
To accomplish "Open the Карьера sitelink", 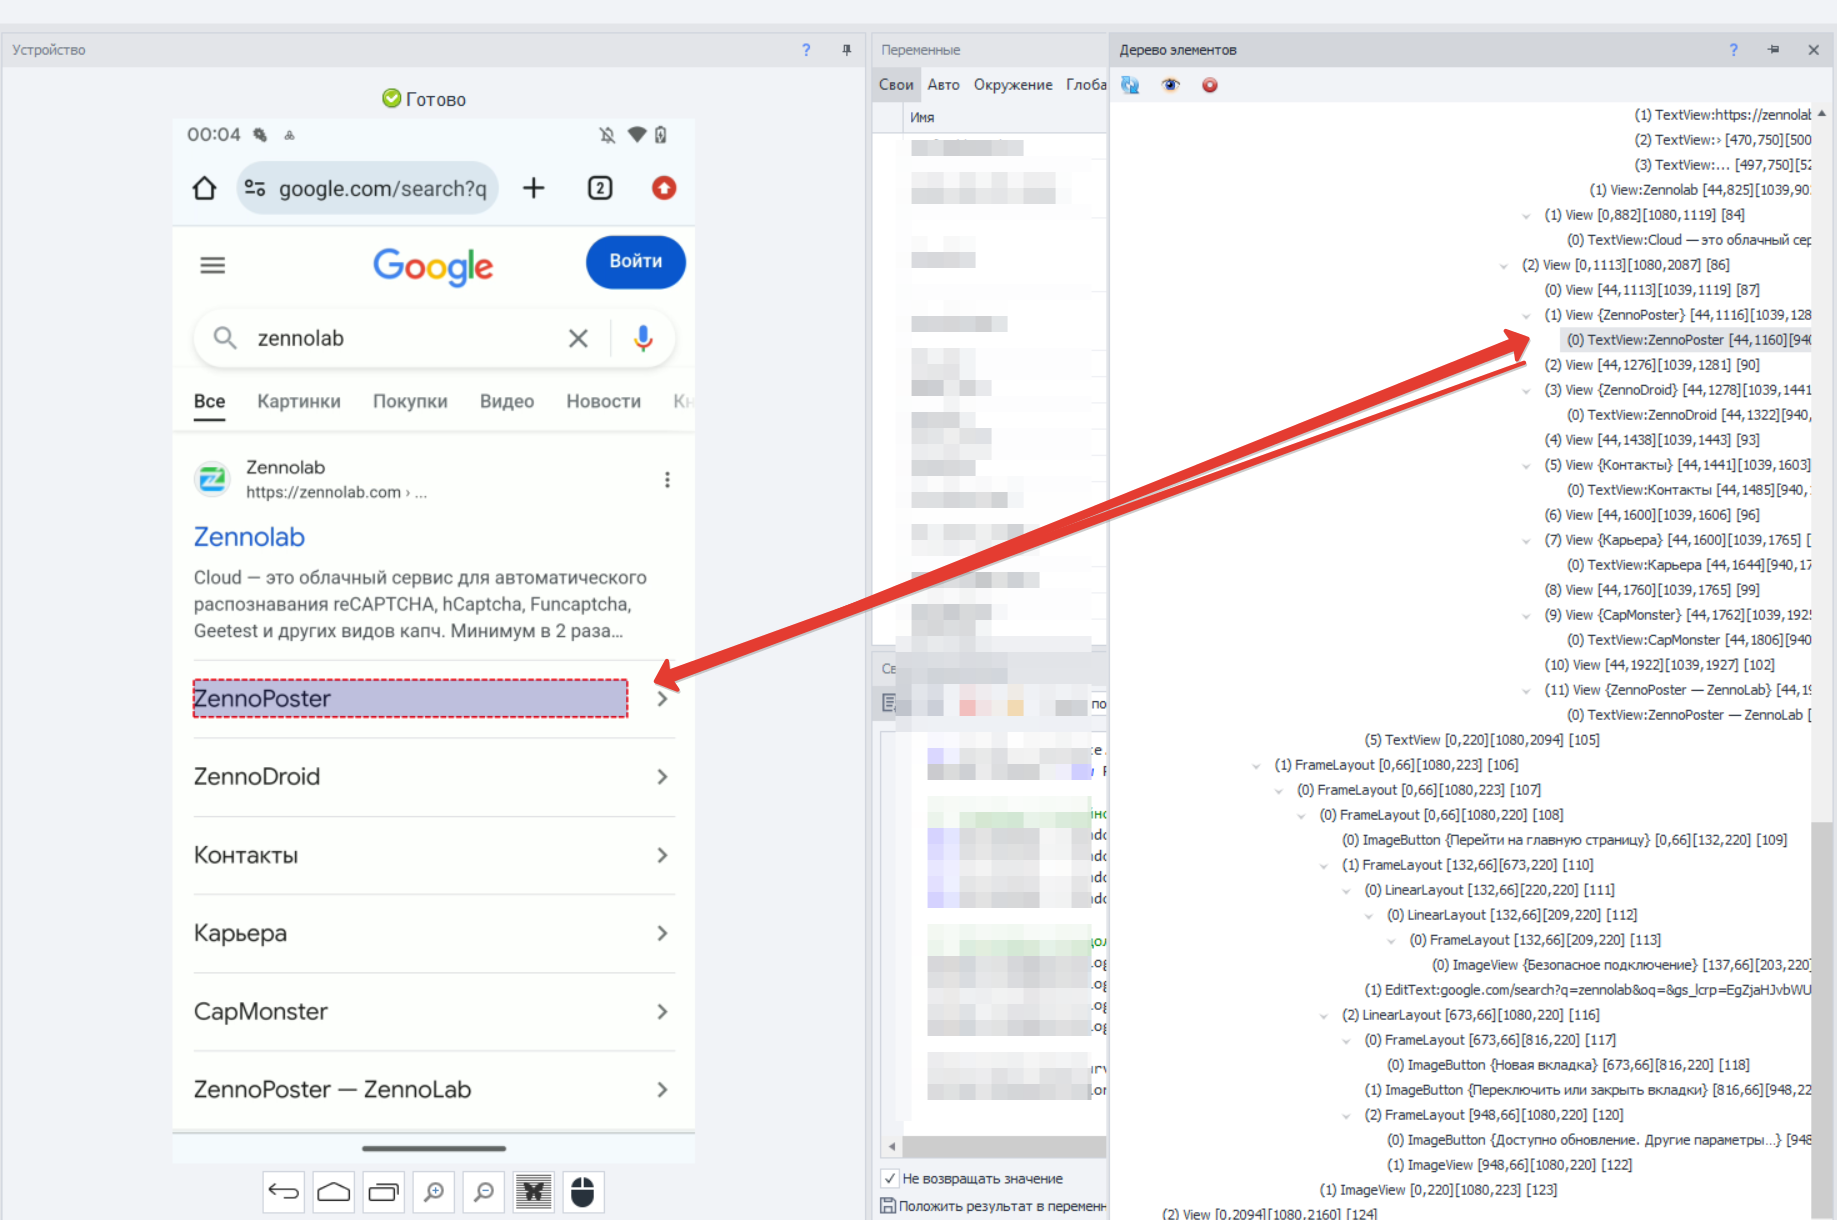I will [240, 933].
